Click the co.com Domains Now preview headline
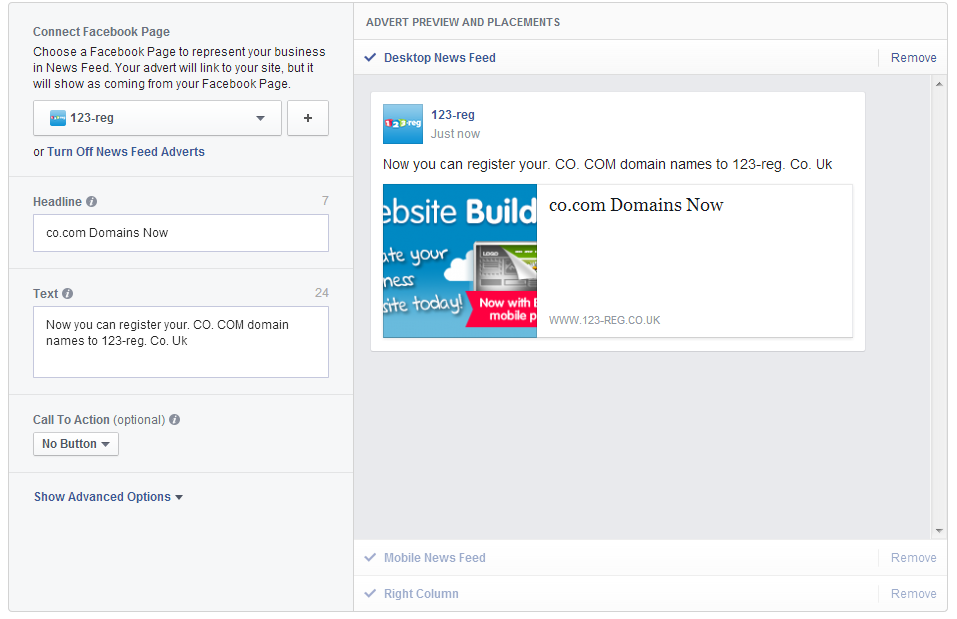 [636, 205]
